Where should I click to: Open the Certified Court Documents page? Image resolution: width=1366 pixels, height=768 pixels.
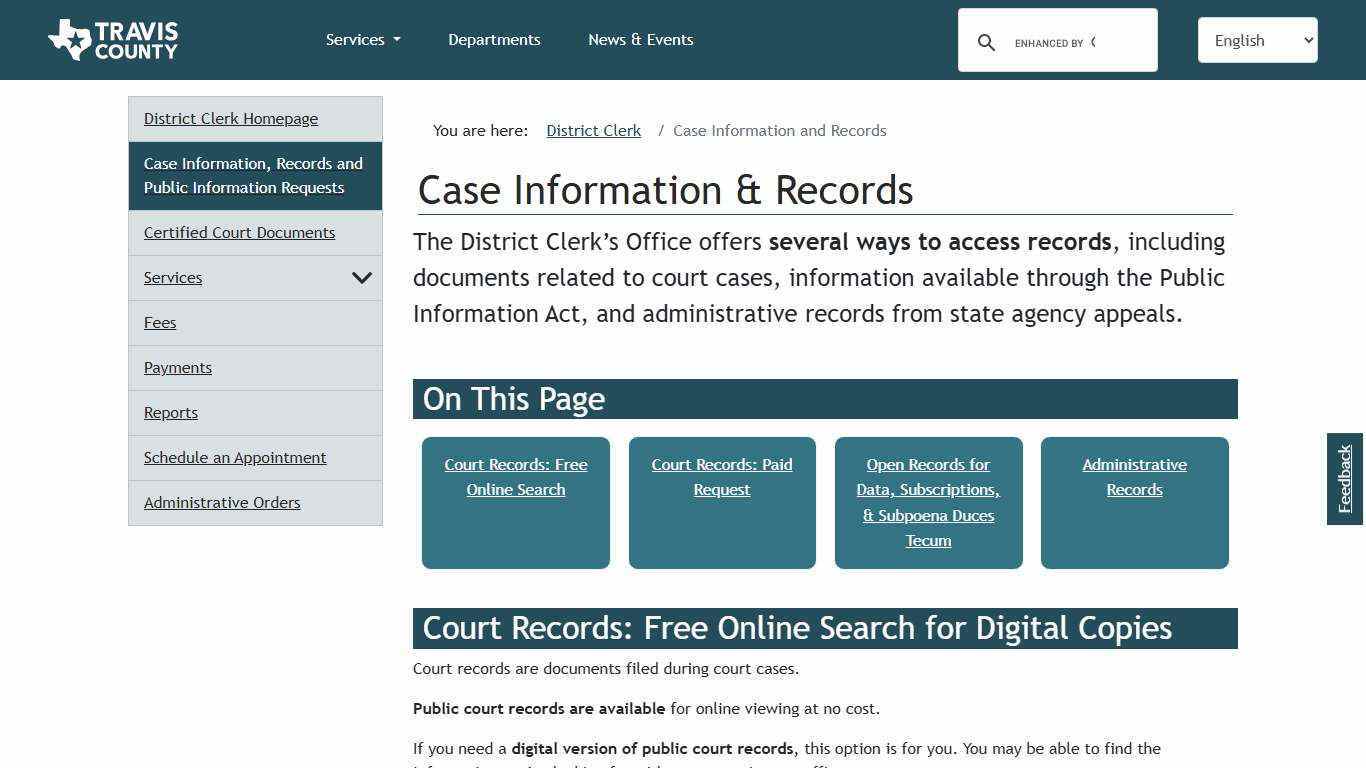click(x=239, y=232)
